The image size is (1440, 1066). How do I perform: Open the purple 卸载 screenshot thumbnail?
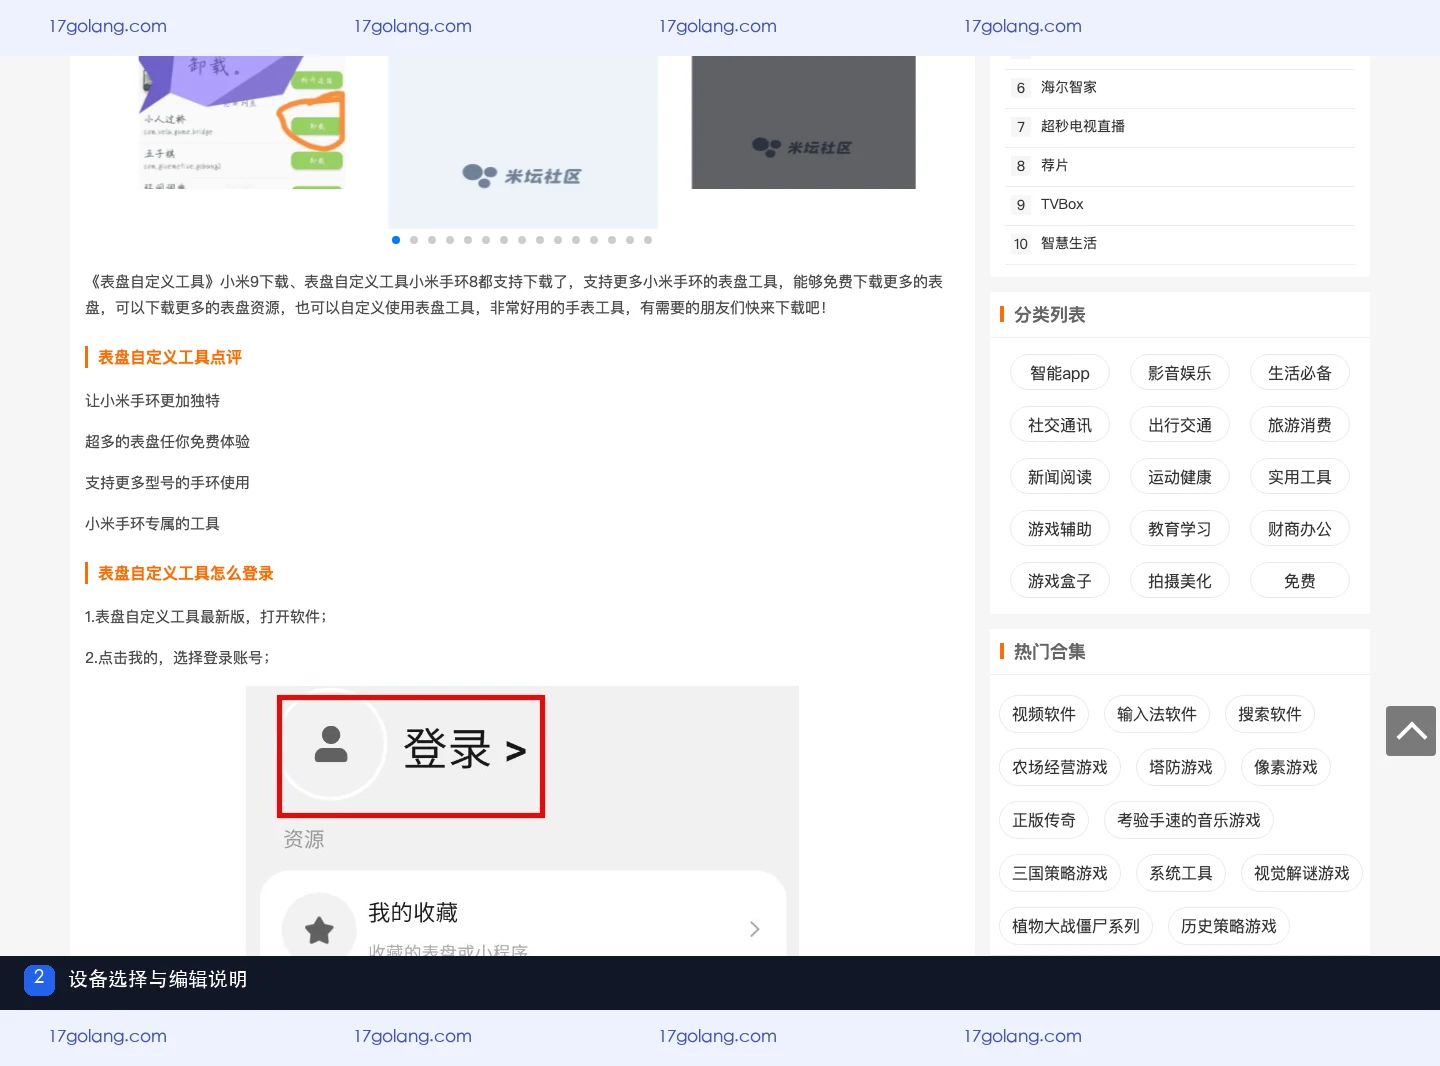(x=241, y=122)
